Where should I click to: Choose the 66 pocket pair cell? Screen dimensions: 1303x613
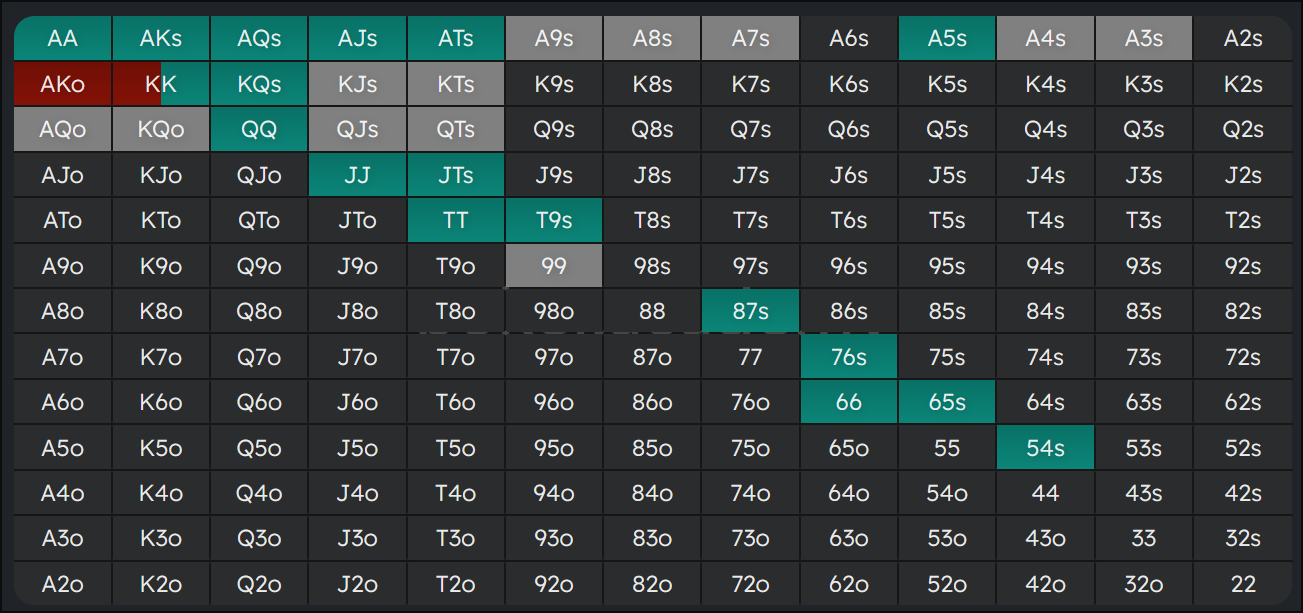pos(848,402)
